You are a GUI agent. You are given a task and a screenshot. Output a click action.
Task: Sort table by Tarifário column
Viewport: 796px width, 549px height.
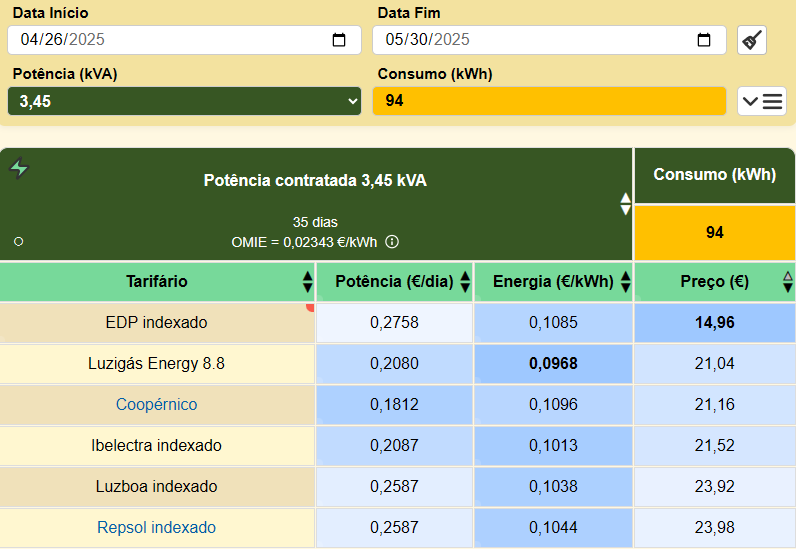(x=307, y=281)
